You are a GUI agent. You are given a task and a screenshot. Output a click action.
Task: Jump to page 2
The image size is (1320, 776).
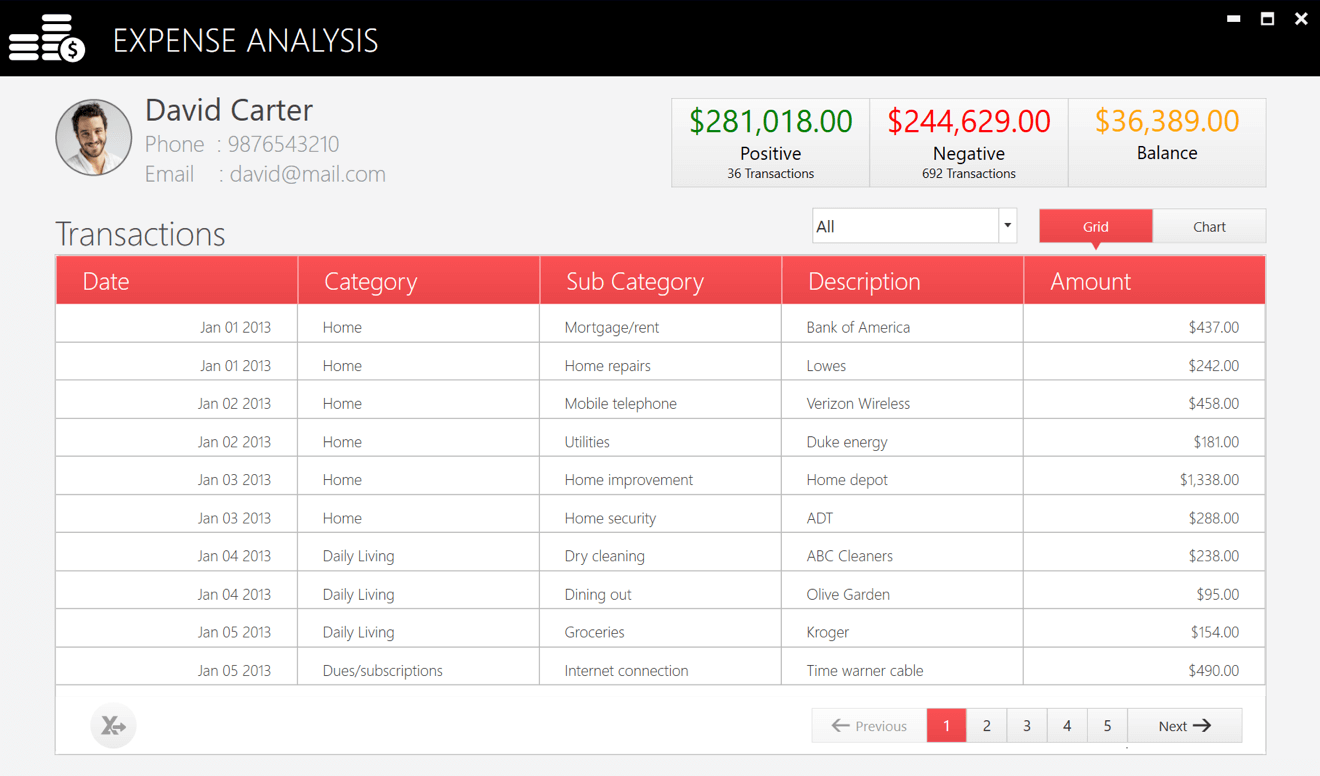[x=987, y=726]
